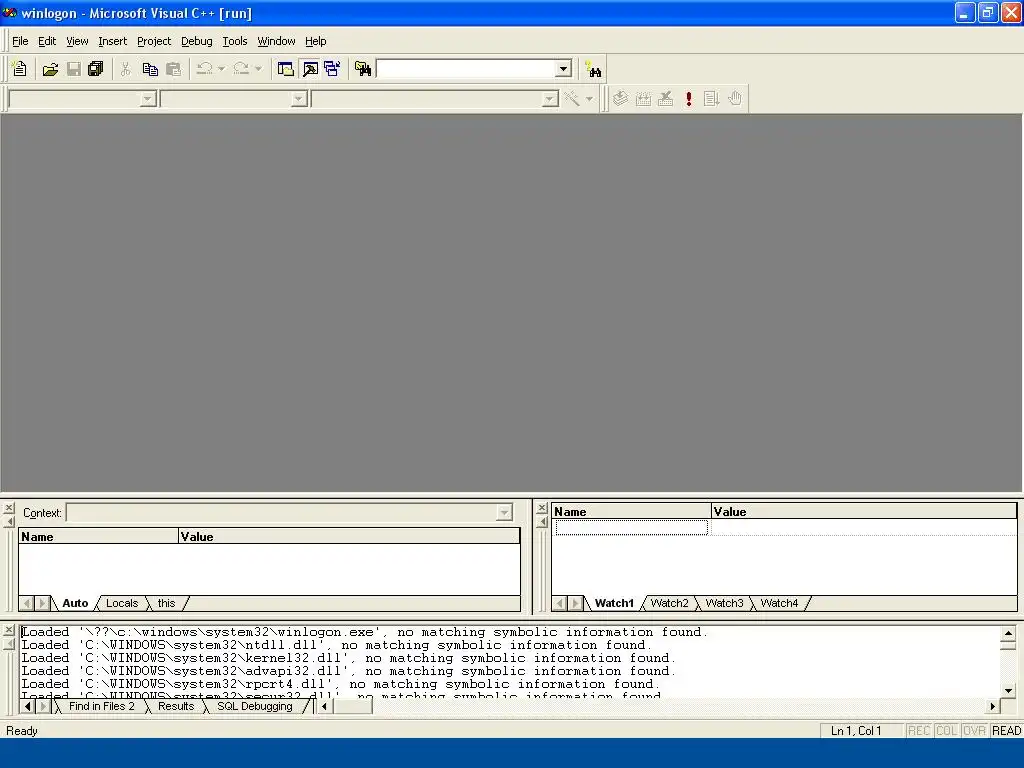Click the Undo arrow icon
This screenshot has height=768, width=1024.
coord(204,69)
